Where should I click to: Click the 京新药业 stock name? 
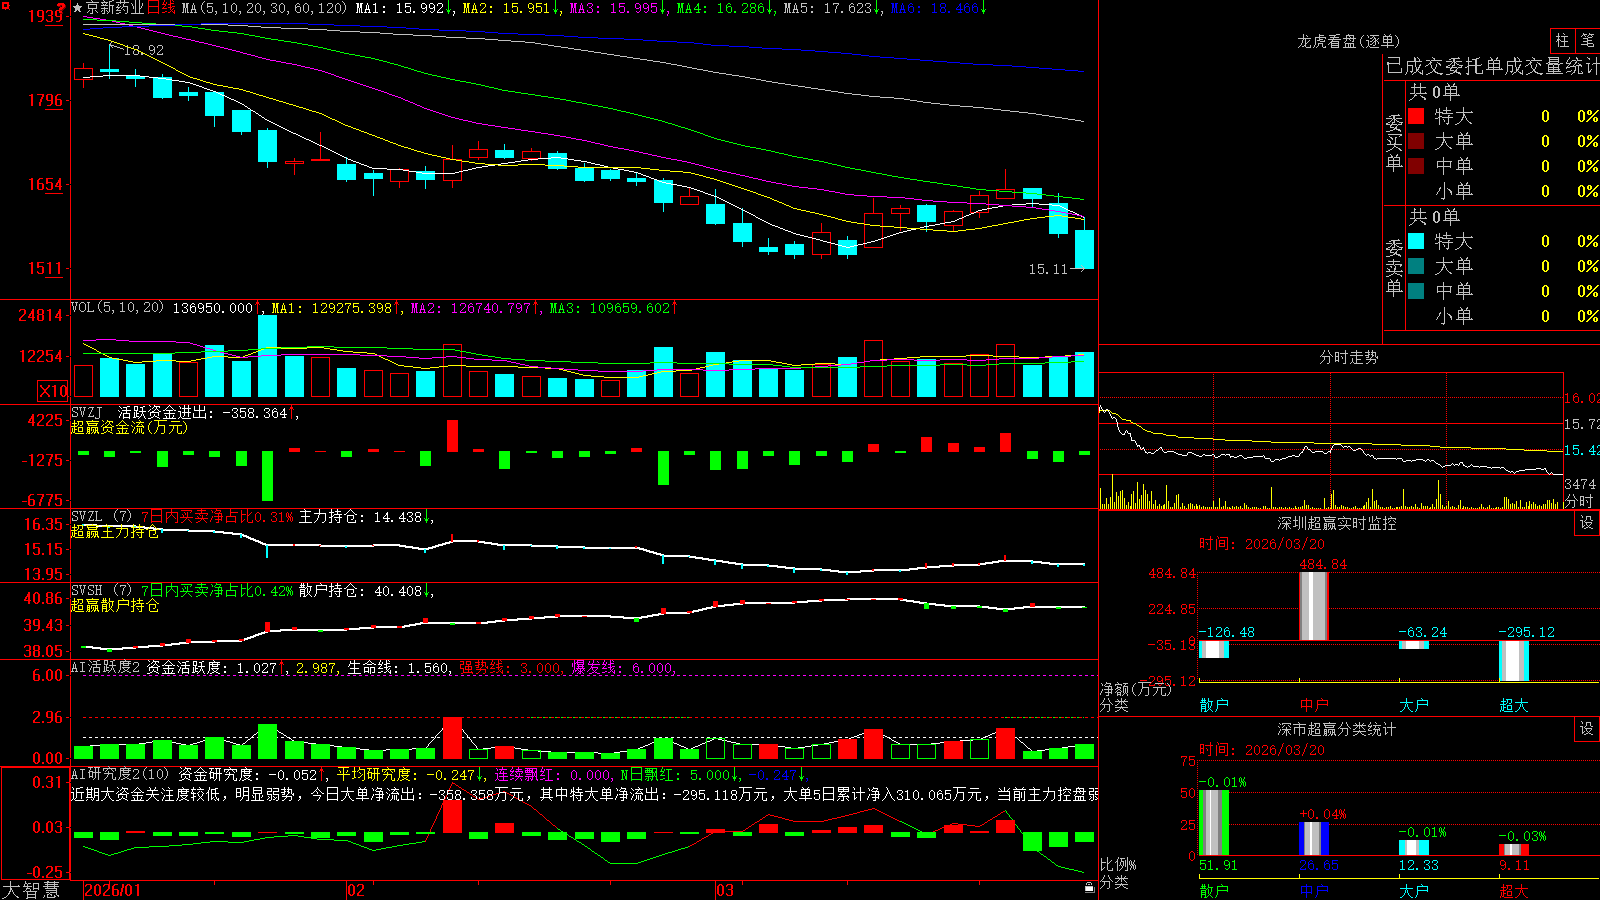coord(115,8)
